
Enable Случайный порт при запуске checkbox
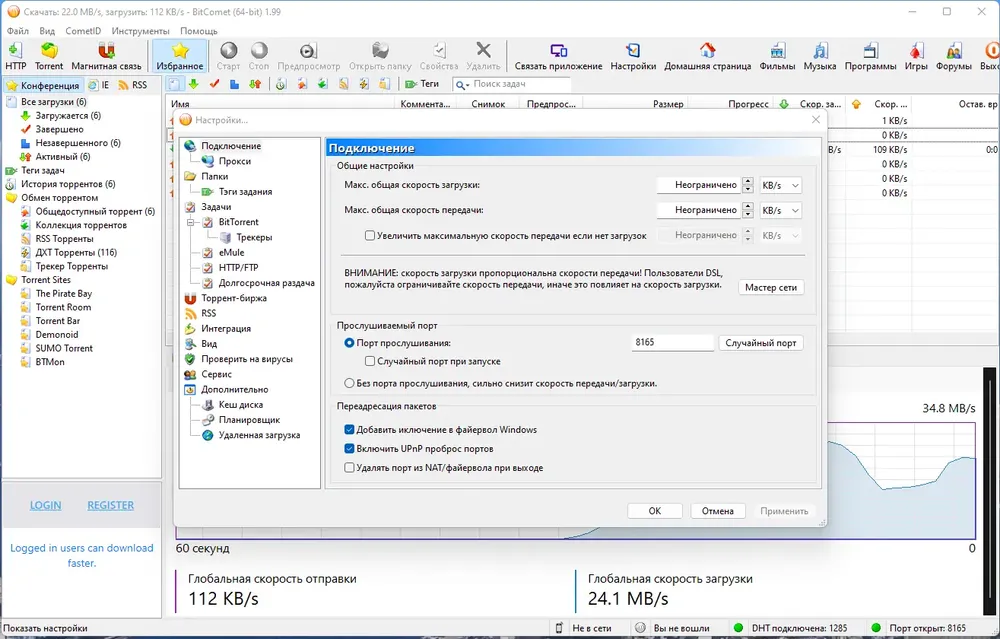pyautogui.click(x=370, y=361)
